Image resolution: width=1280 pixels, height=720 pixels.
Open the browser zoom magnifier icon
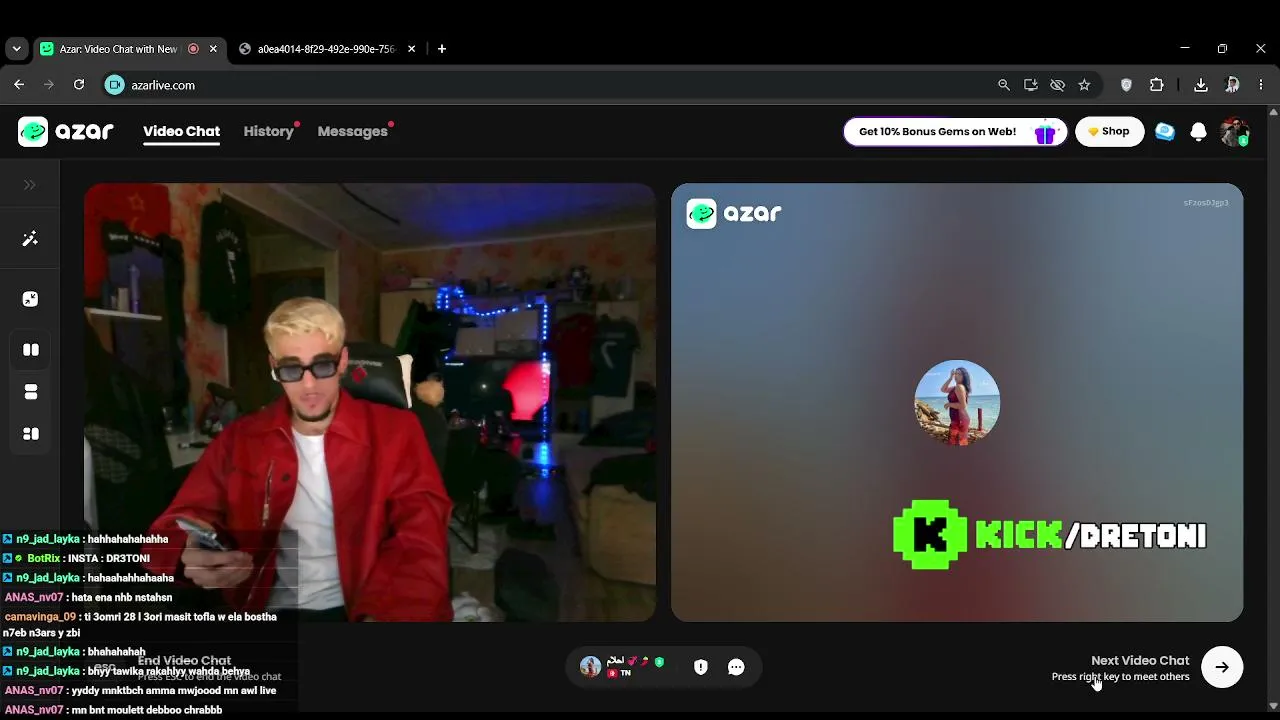point(1004,85)
